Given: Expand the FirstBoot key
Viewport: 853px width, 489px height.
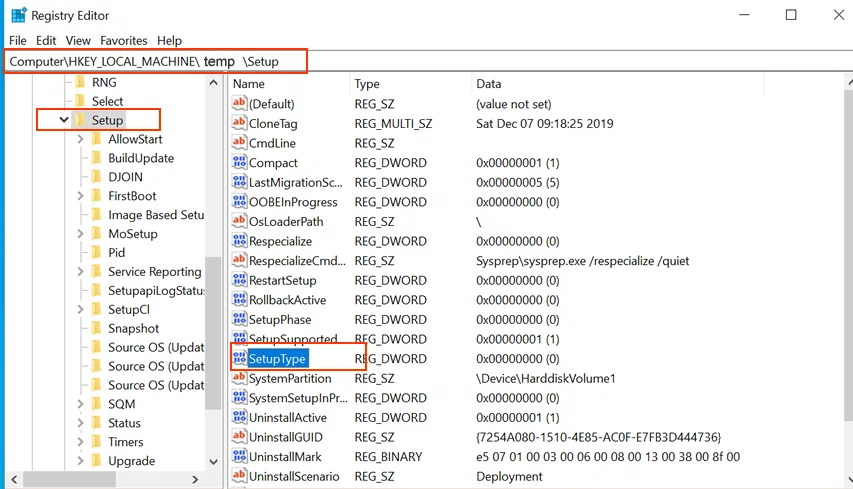Looking at the screenshot, I should click(81, 195).
